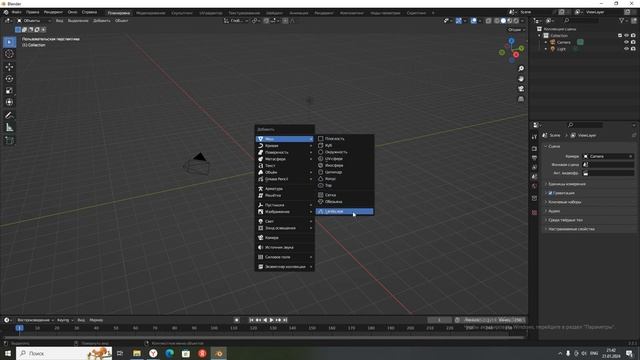Select the Annotate pencil tool
This screenshot has width=640, height=360.
[9, 116]
